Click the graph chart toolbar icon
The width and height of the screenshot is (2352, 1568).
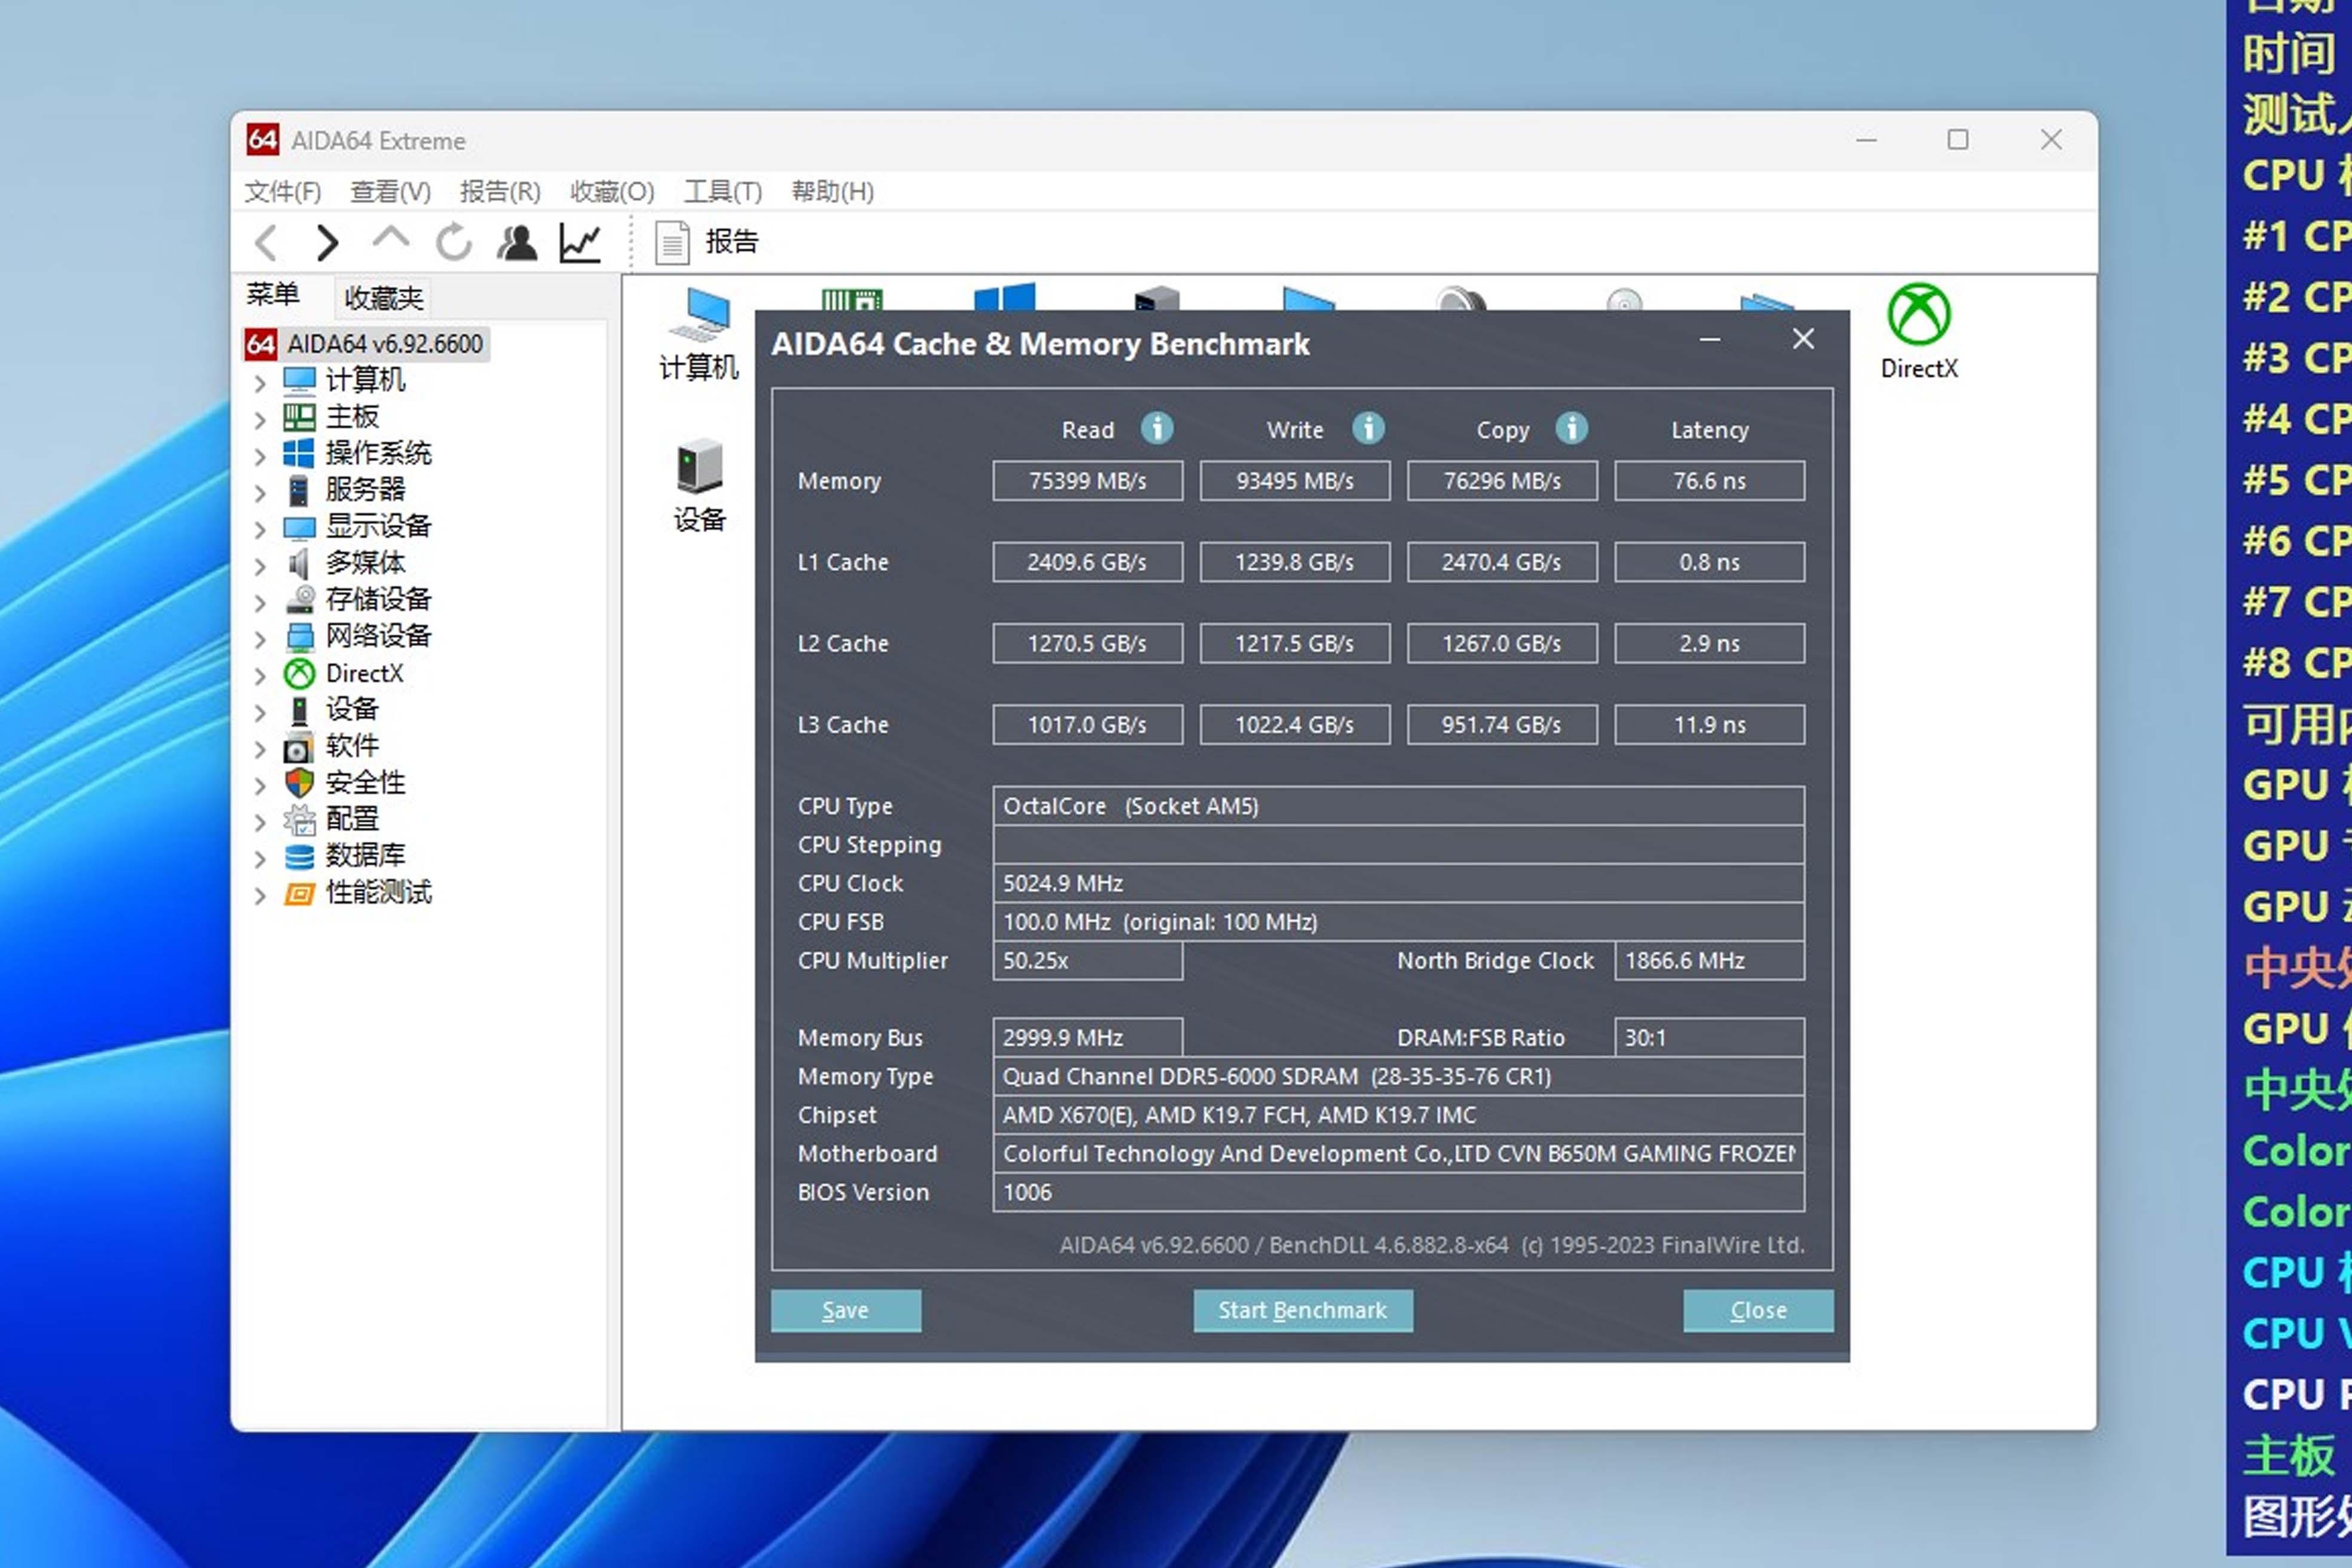point(580,242)
